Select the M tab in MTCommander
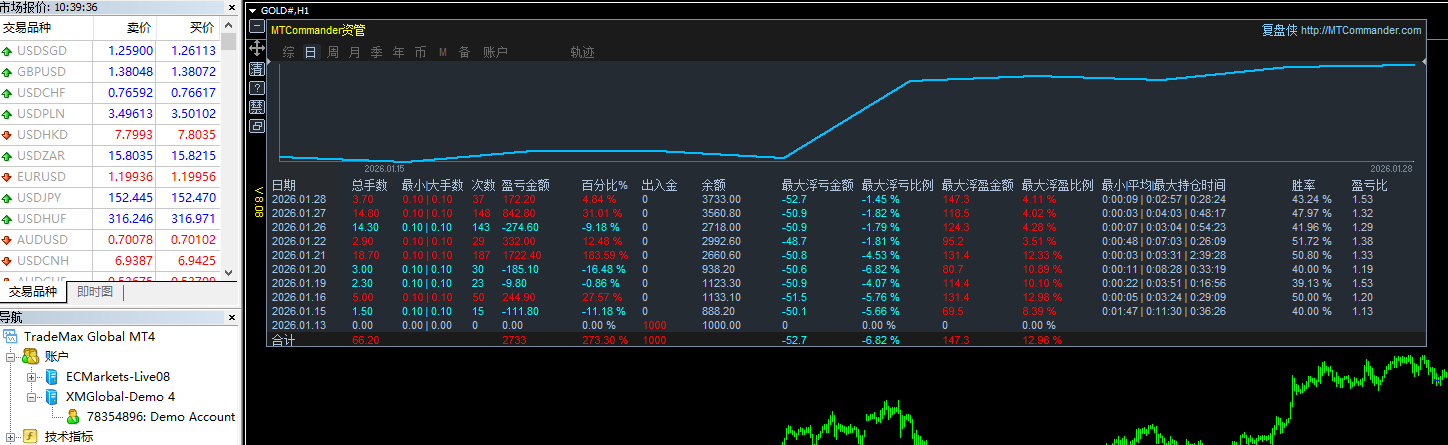The height and width of the screenshot is (445, 1448). [x=442, y=52]
